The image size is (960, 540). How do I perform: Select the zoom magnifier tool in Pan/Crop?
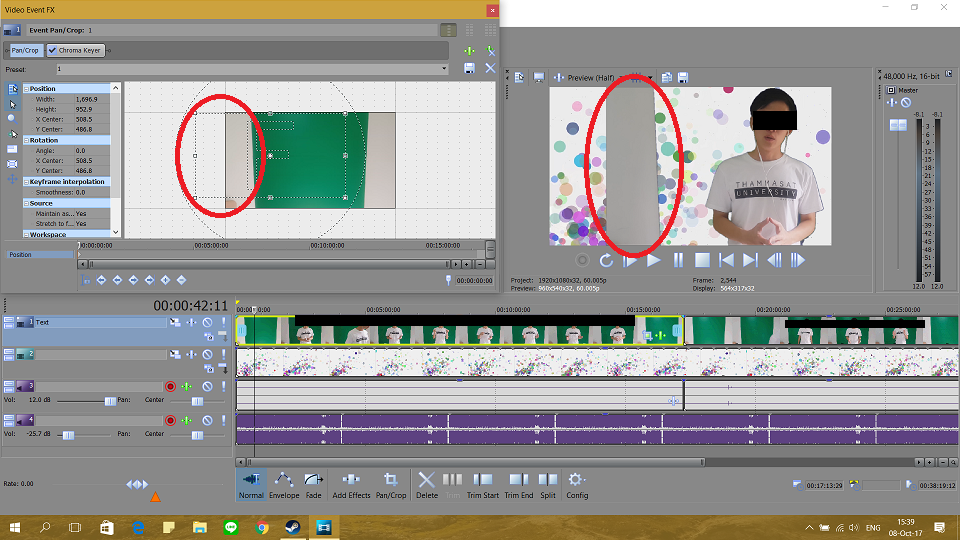pos(12,117)
